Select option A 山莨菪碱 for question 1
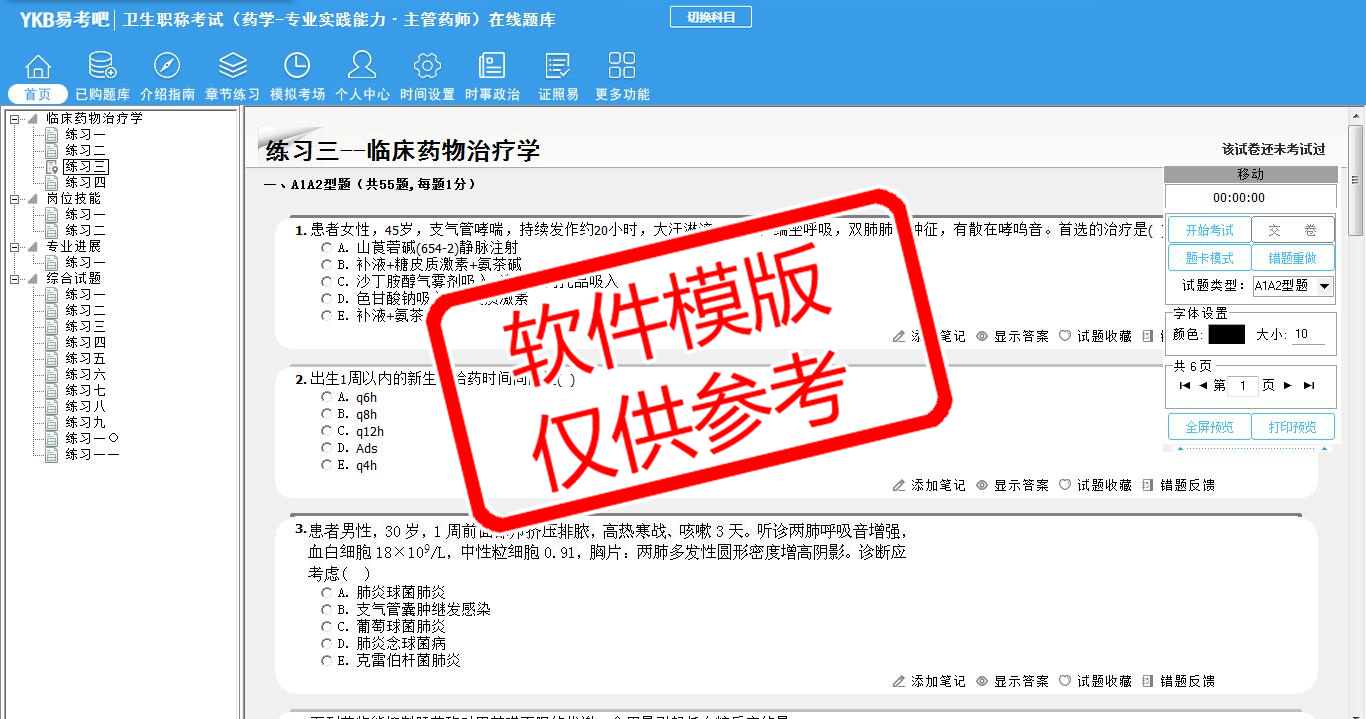The height and width of the screenshot is (719, 1366). (x=326, y=247)
